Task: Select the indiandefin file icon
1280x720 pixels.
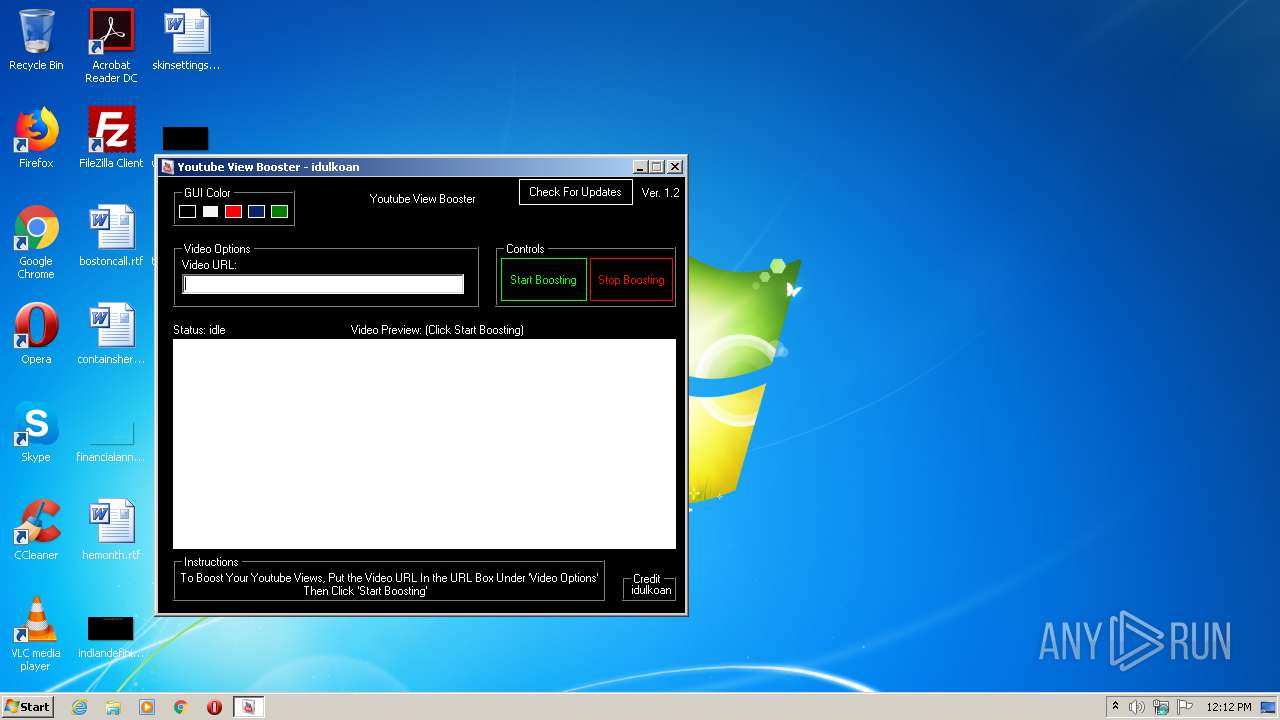Action: coord(111,636)
